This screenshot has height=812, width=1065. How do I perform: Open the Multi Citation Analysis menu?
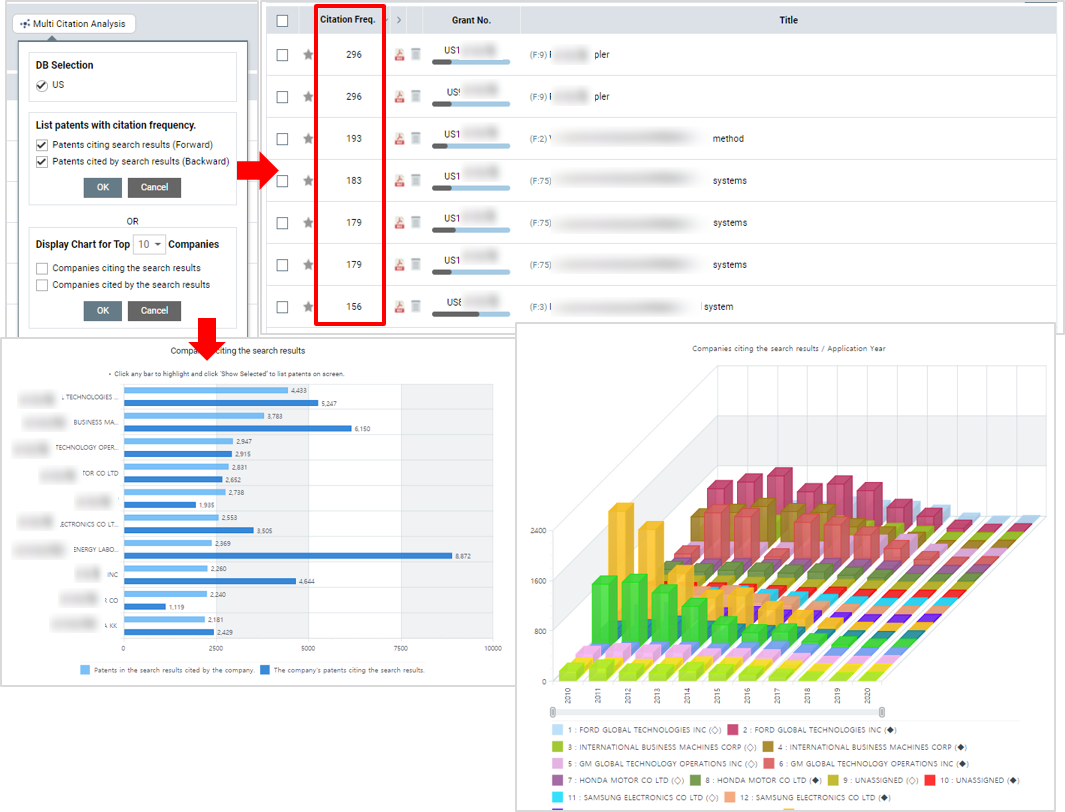click(74, 24)
